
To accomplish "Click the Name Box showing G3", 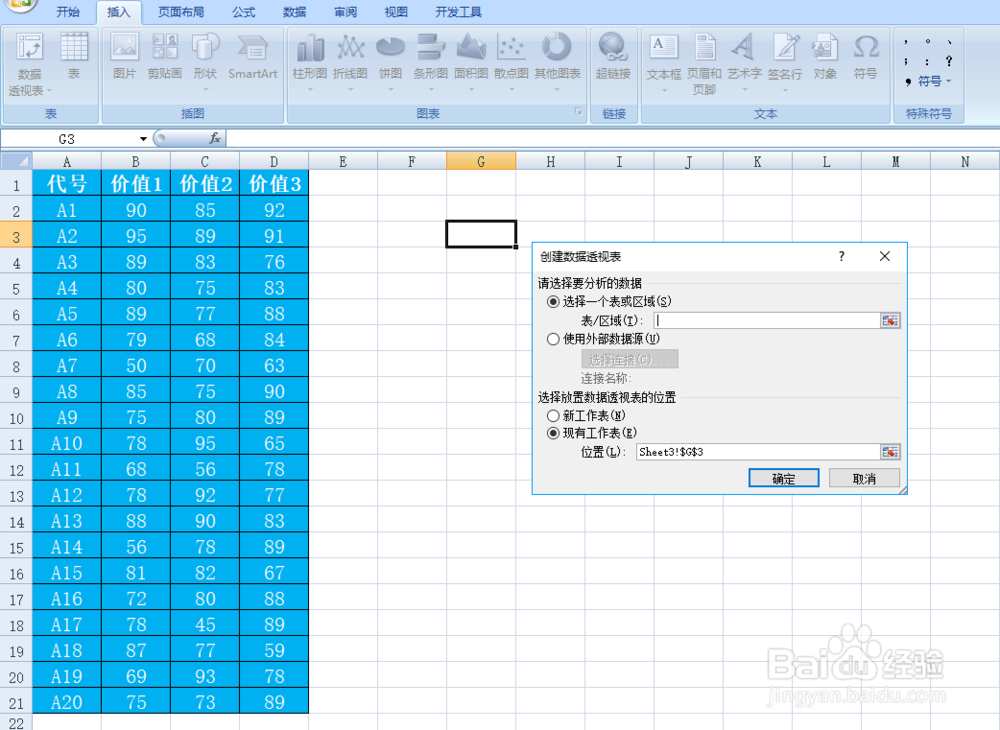I will tap(67, 139).
